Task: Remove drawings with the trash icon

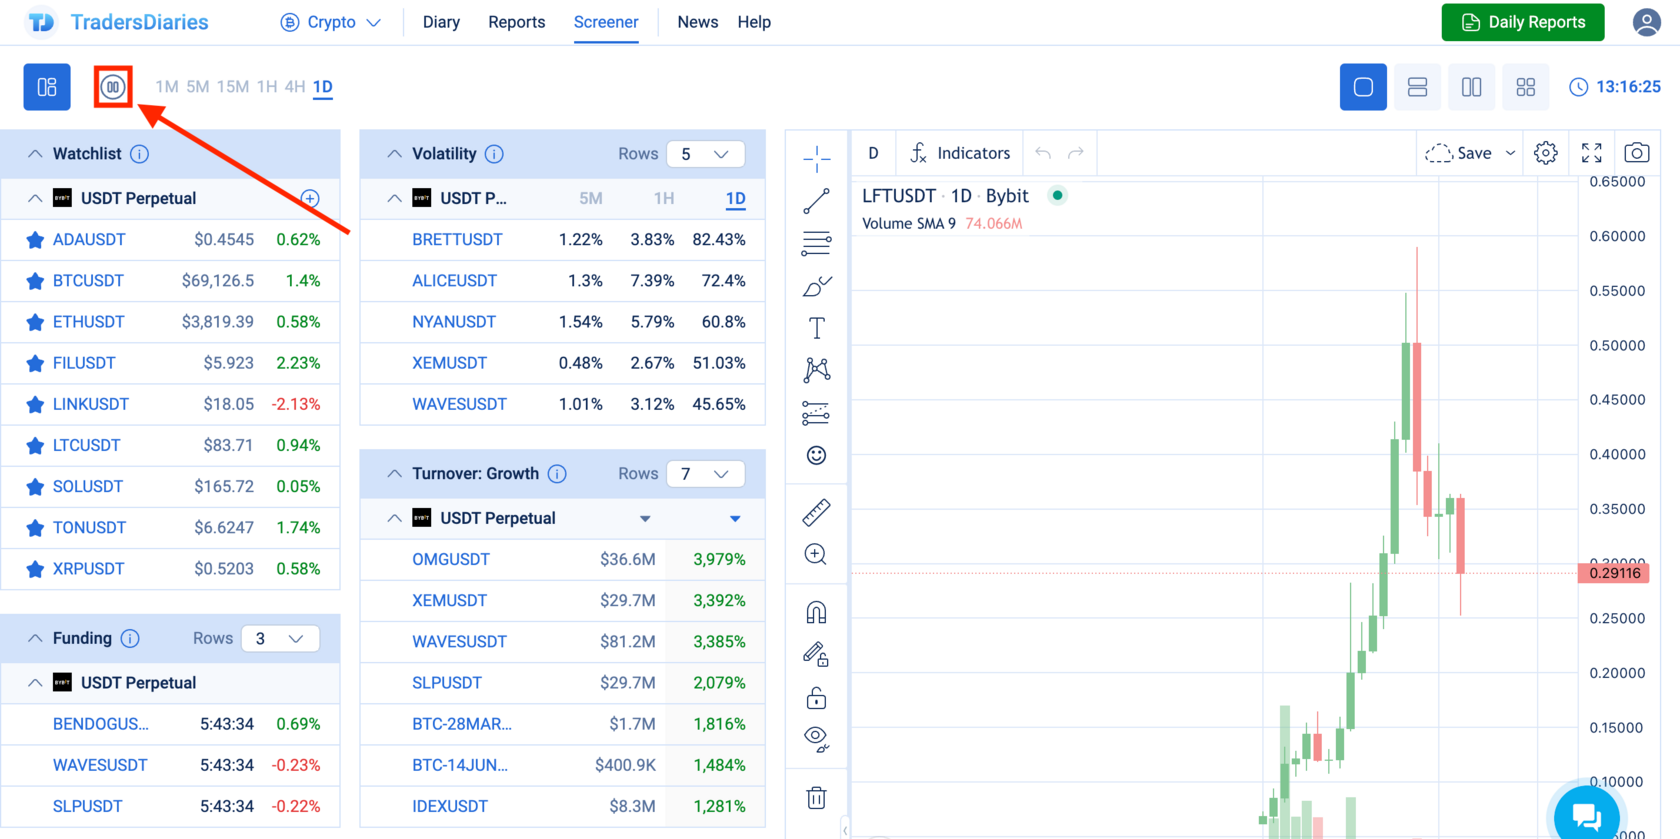Action: coord(816,798)
